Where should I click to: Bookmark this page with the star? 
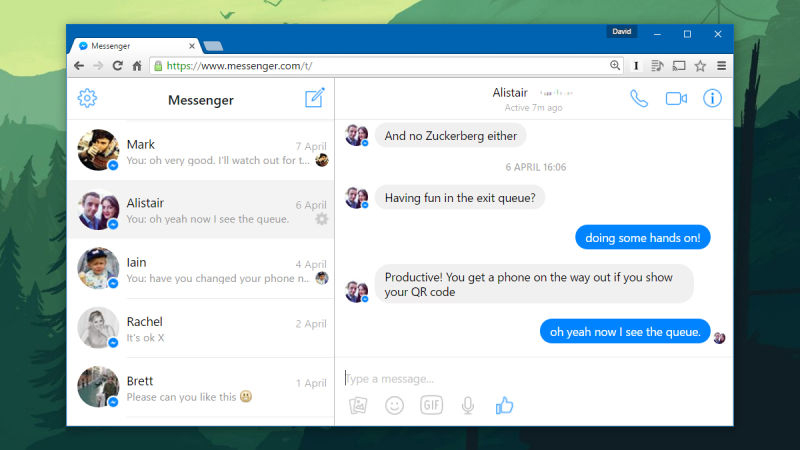coord(700,66)
